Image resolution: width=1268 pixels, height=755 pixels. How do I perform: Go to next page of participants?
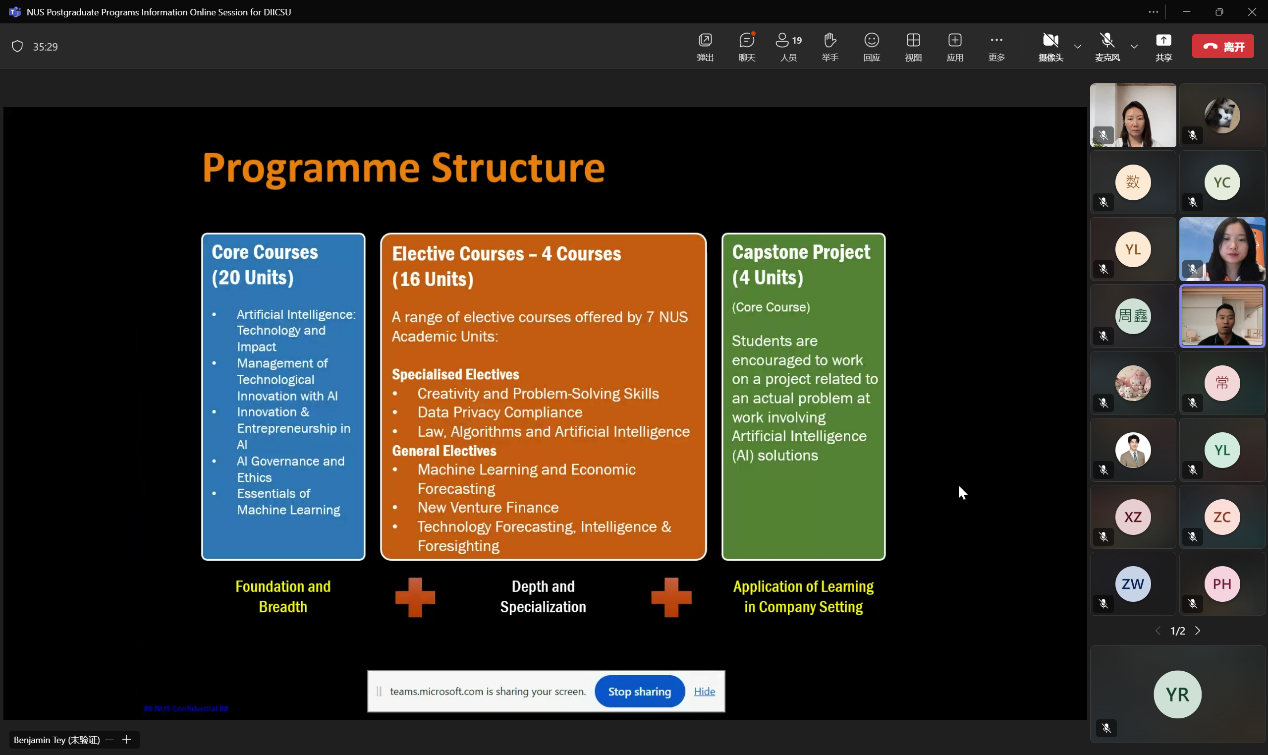(1198, 631)
